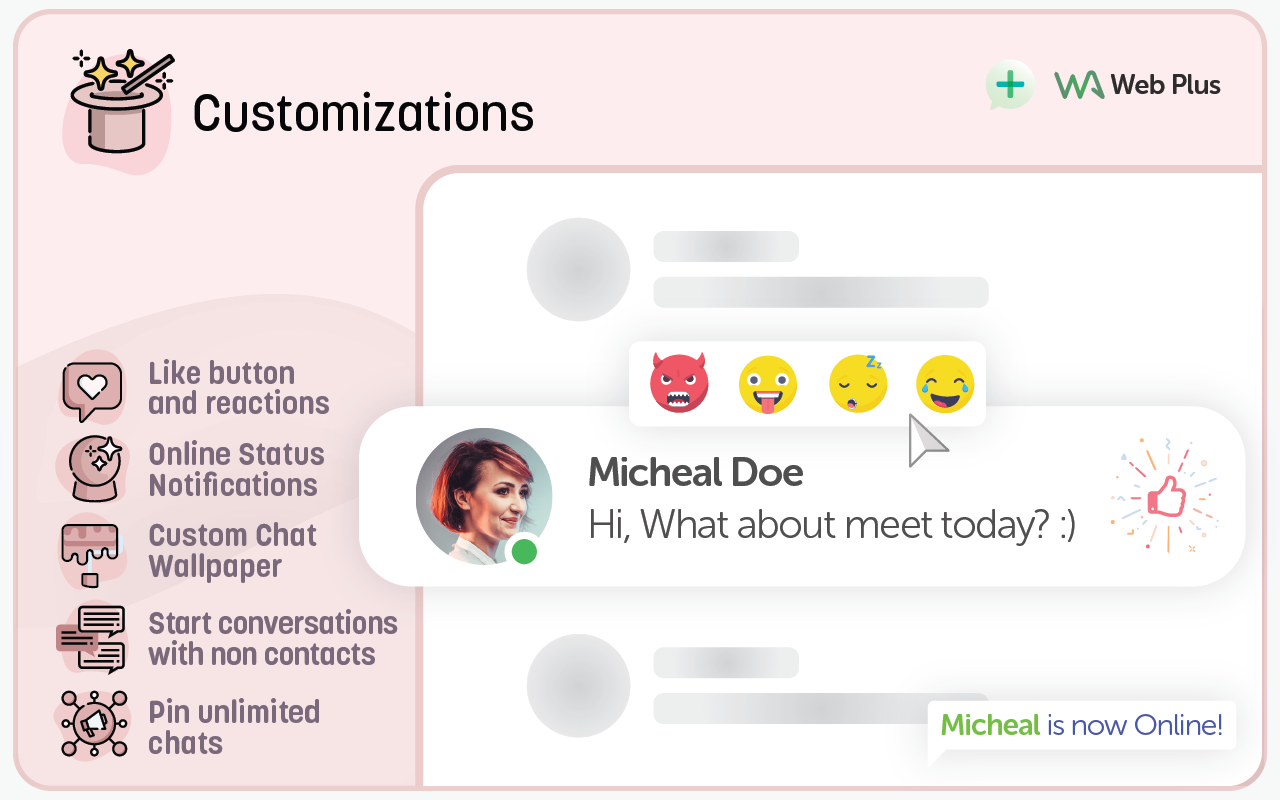
Task: Click the magic hat Customizations icon
Action: 119,106
